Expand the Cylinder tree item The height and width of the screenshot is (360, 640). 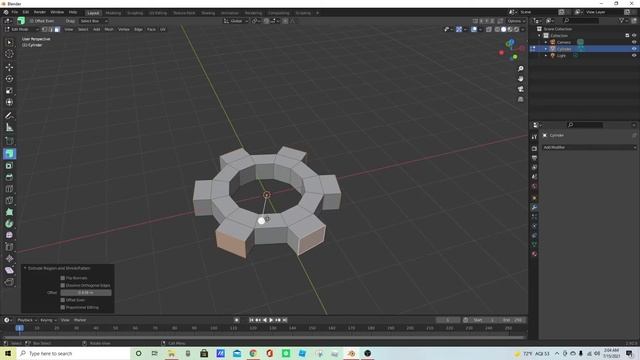click(546, 49)
